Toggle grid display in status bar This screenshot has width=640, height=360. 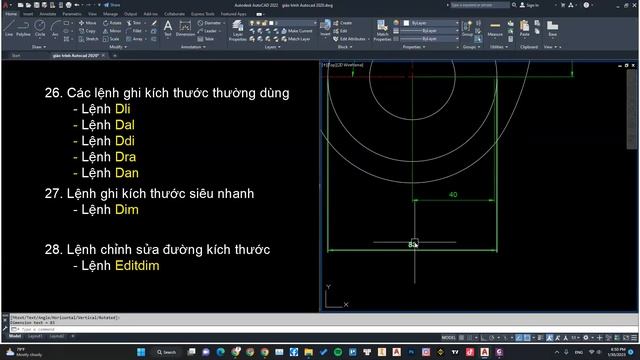coord(461,338)
